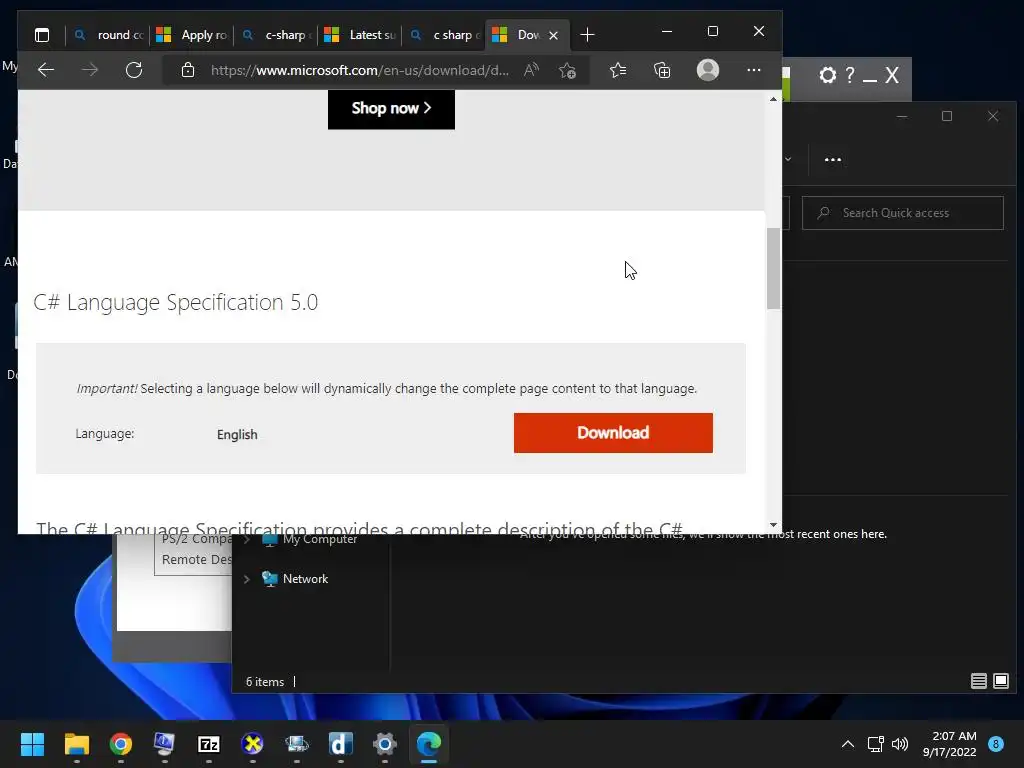Screen dimensions: 1024x768
Task: Switch to the "c sharp" search tab
Action: [x=444, y=35]
